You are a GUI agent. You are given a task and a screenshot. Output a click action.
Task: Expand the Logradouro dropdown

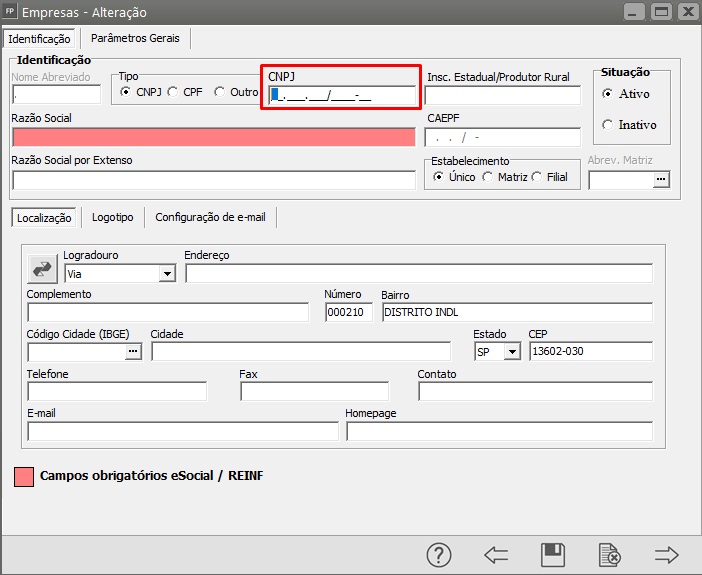pos(166,273)
